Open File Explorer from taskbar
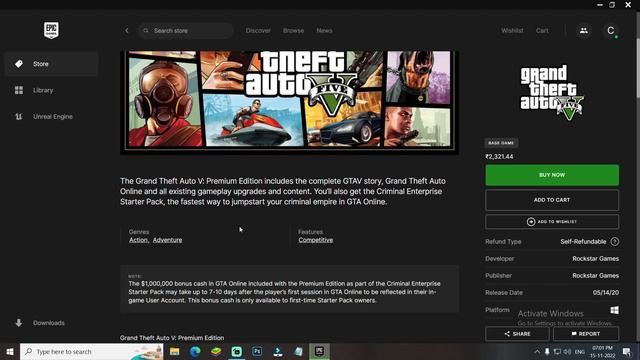640x360 pixels. (175, 351)
